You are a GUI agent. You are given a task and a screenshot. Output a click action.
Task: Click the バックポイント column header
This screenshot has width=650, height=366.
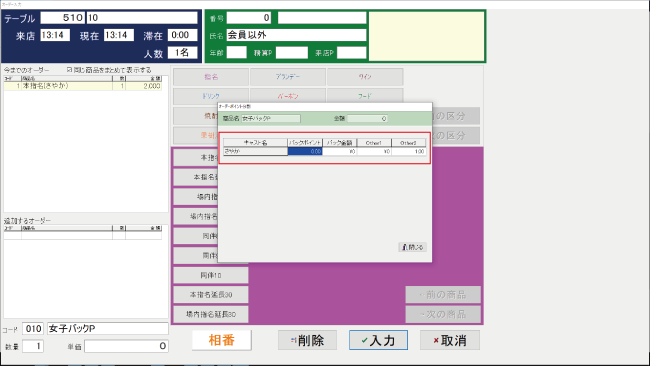tap(305, 143)
